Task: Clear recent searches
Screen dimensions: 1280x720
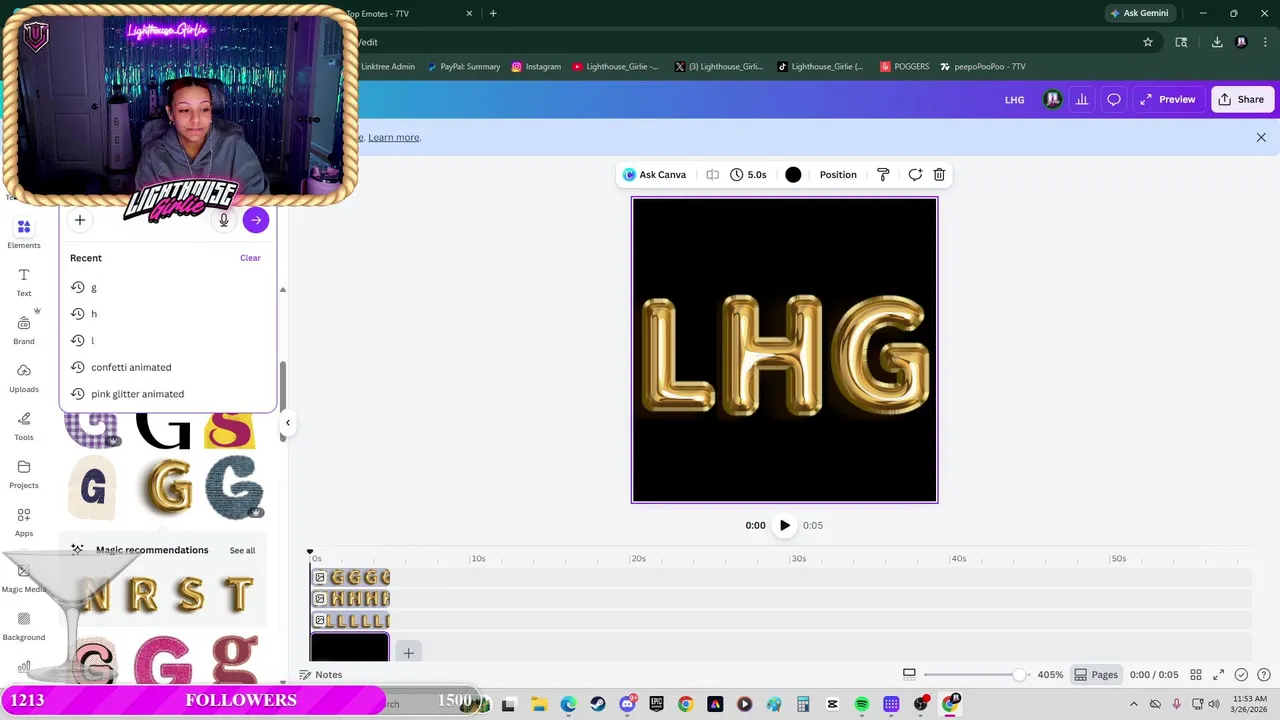Action: (x=250, y=258)
